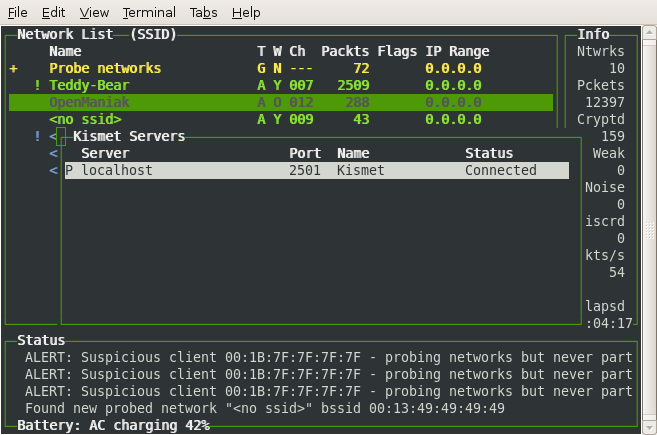Screen dimensions: 657x435
Task: Click the Port column header
Action: coord(305,153)
